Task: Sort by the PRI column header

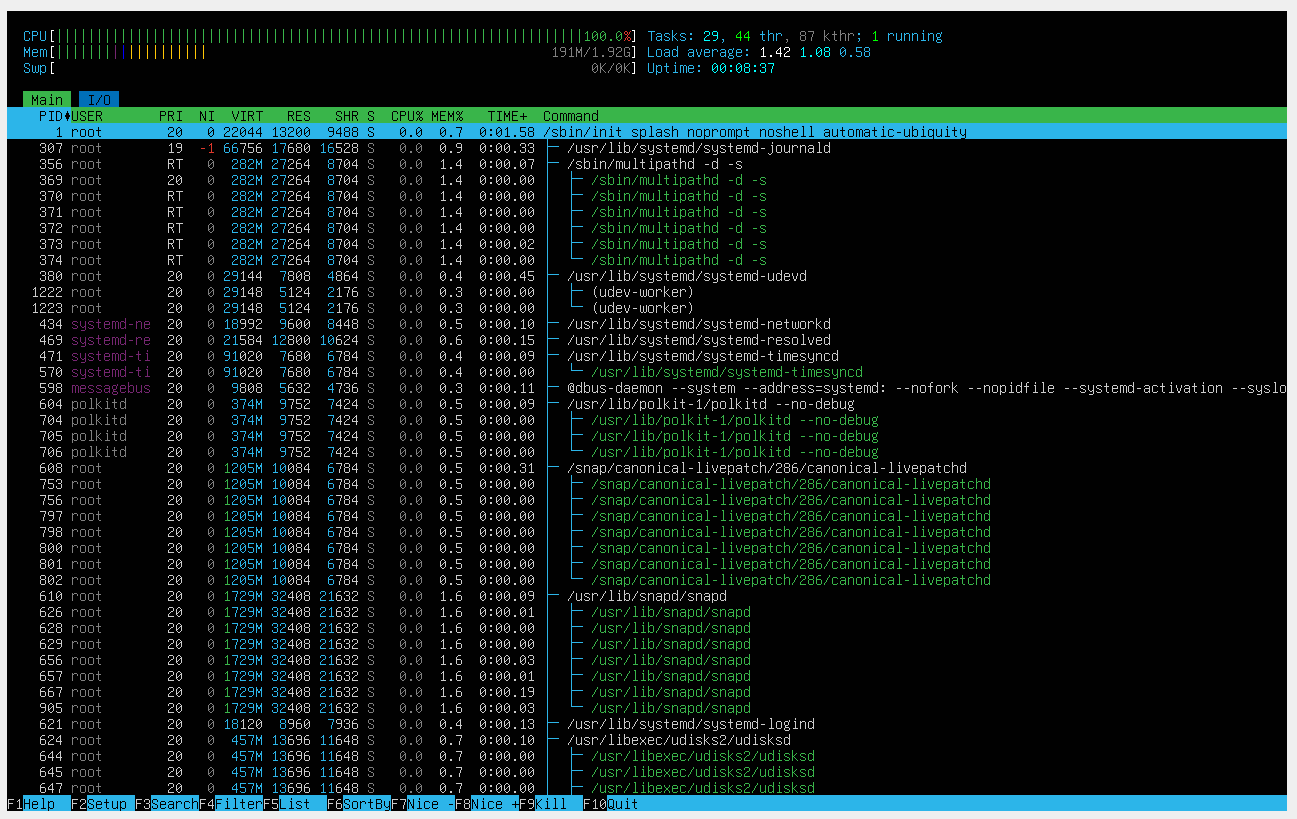Action: point(171,116)
